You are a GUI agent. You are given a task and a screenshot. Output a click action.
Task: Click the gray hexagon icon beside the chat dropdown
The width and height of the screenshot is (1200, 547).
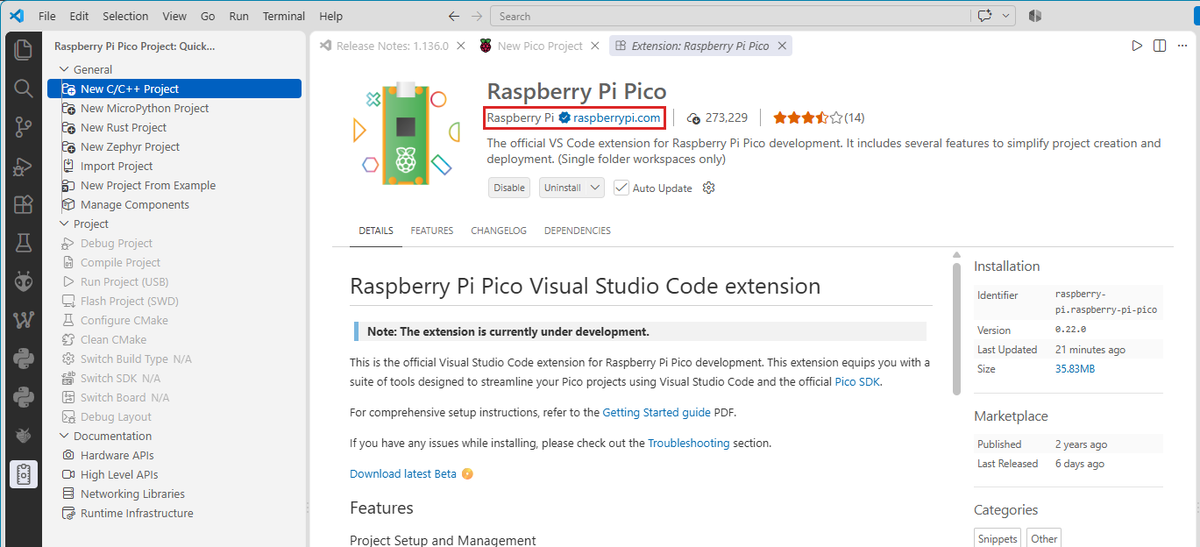pyautogui.click(x=1035, y=16)
